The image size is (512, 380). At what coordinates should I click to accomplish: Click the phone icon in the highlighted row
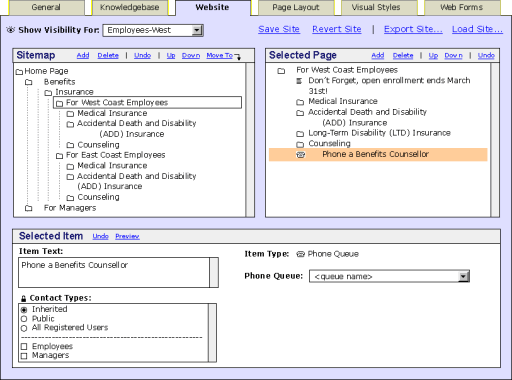[301, 155]
